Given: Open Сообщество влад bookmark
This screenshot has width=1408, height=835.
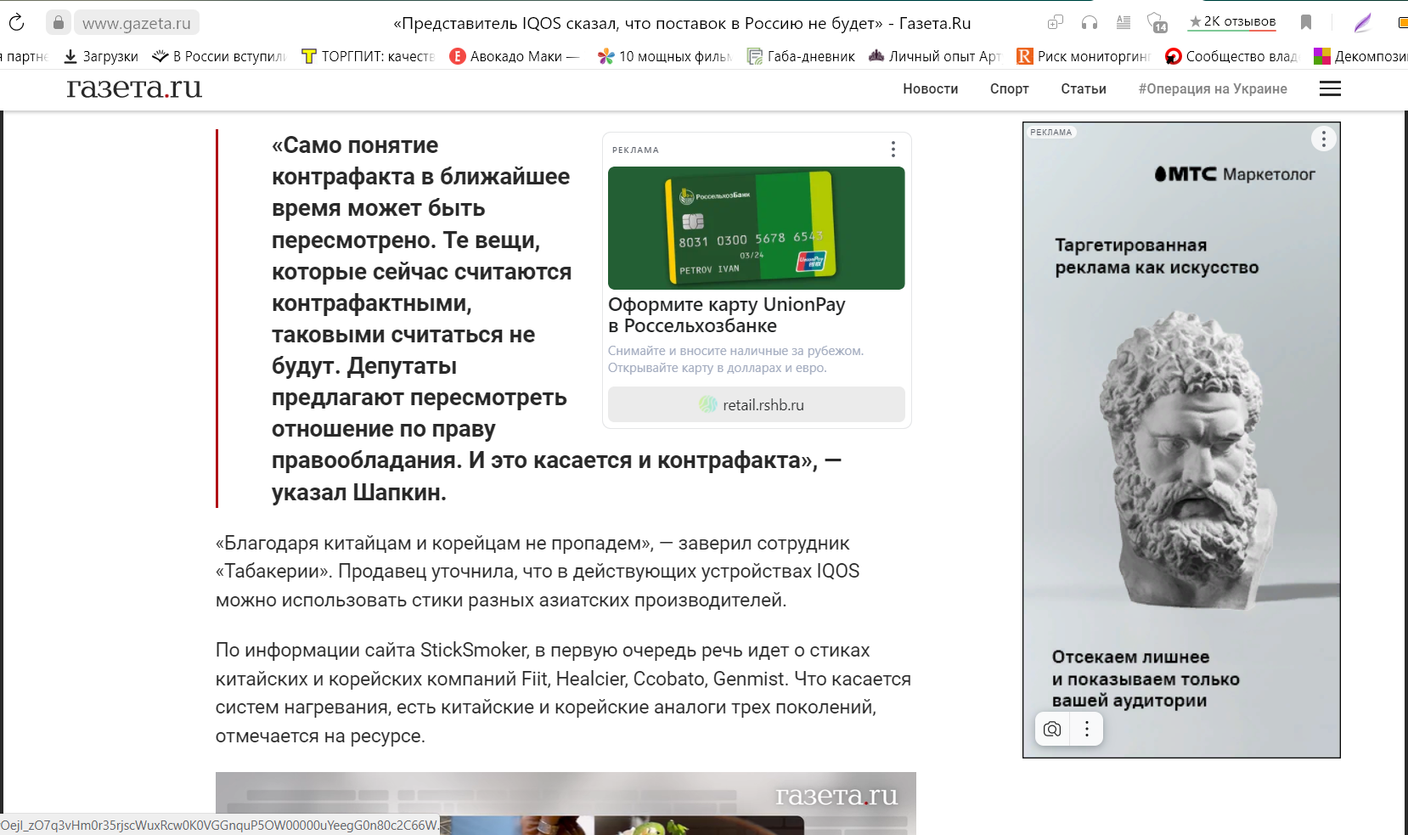Looking at the screenshot, I should pos(1232,57).
